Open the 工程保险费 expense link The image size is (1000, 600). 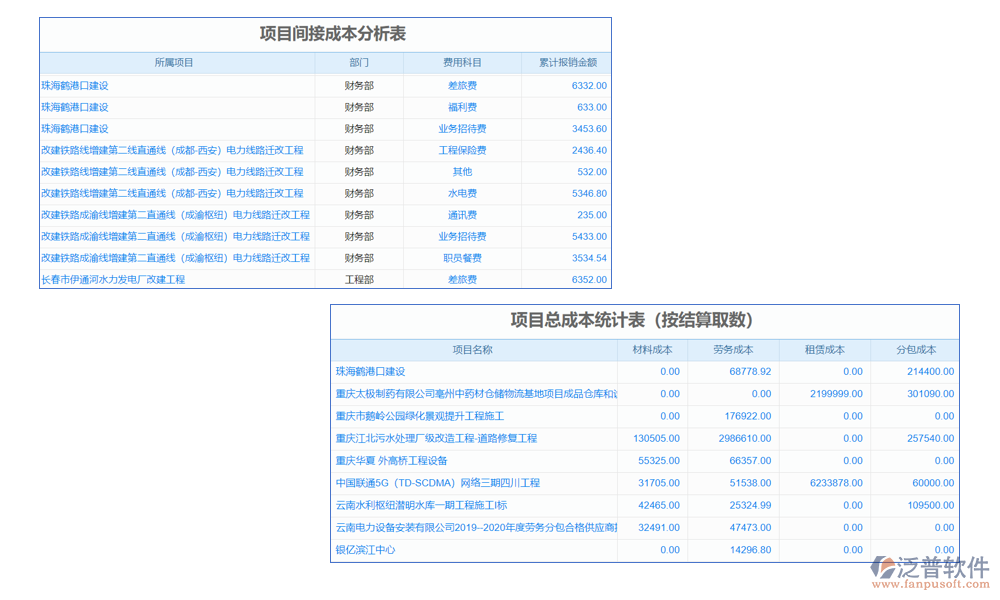click(462, 150)
